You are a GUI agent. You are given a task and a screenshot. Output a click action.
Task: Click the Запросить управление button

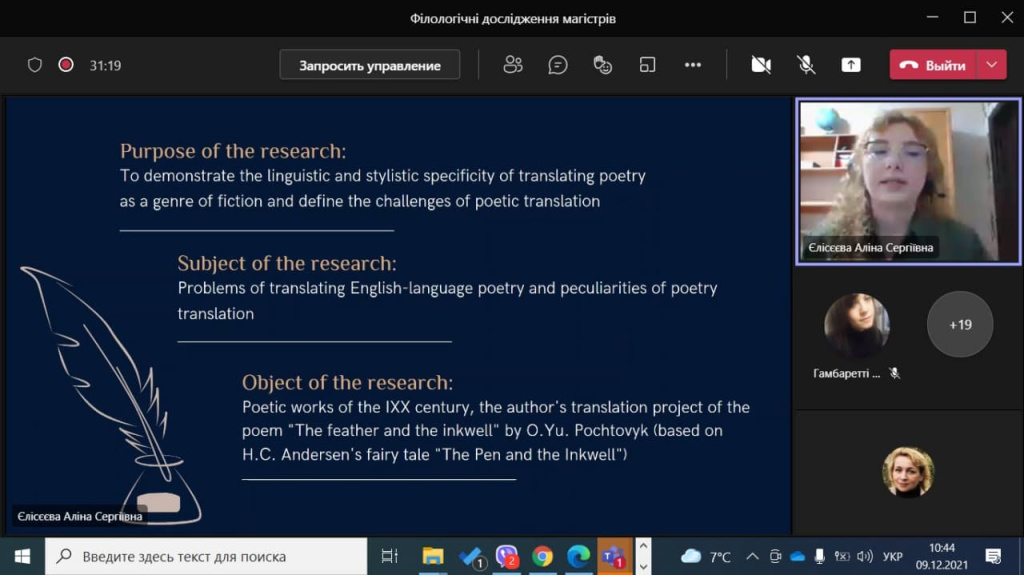point(370,65)
